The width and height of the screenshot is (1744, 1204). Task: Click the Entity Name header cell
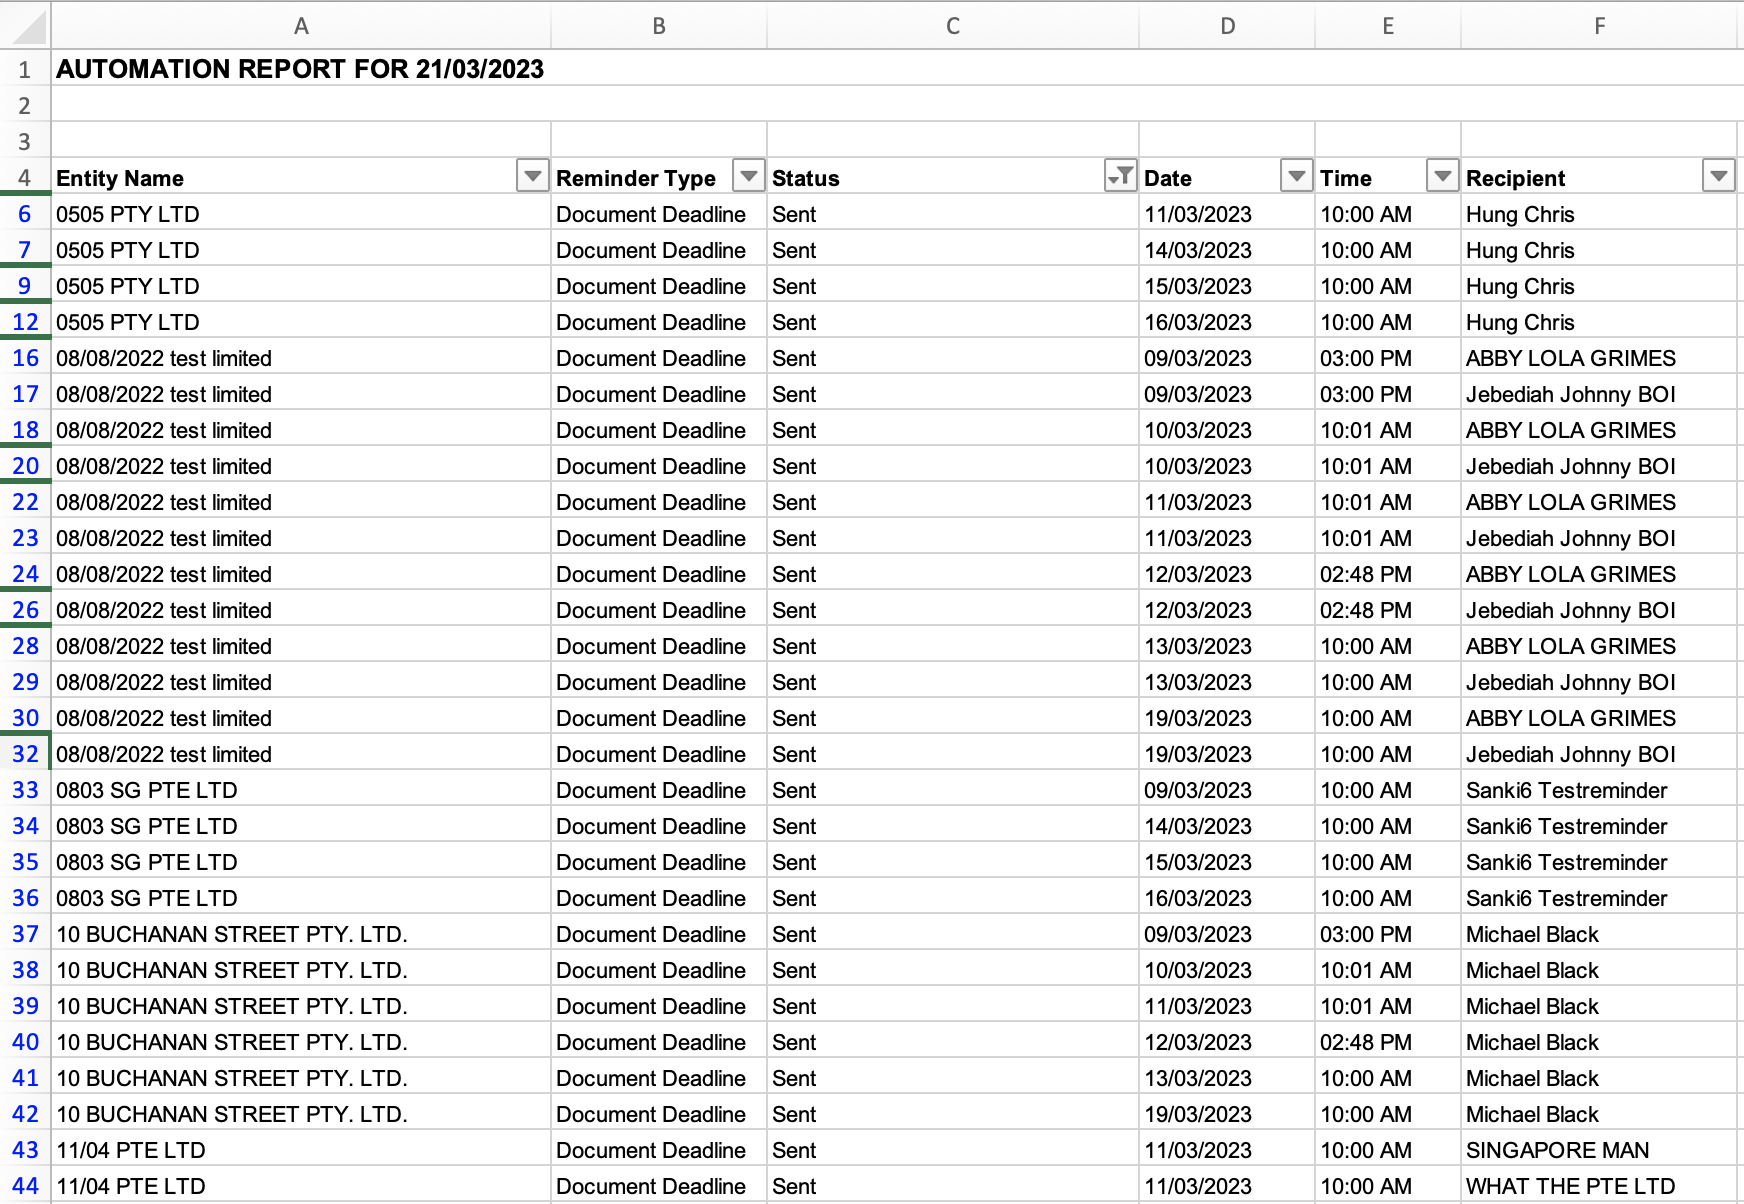[x=120, y=178]
